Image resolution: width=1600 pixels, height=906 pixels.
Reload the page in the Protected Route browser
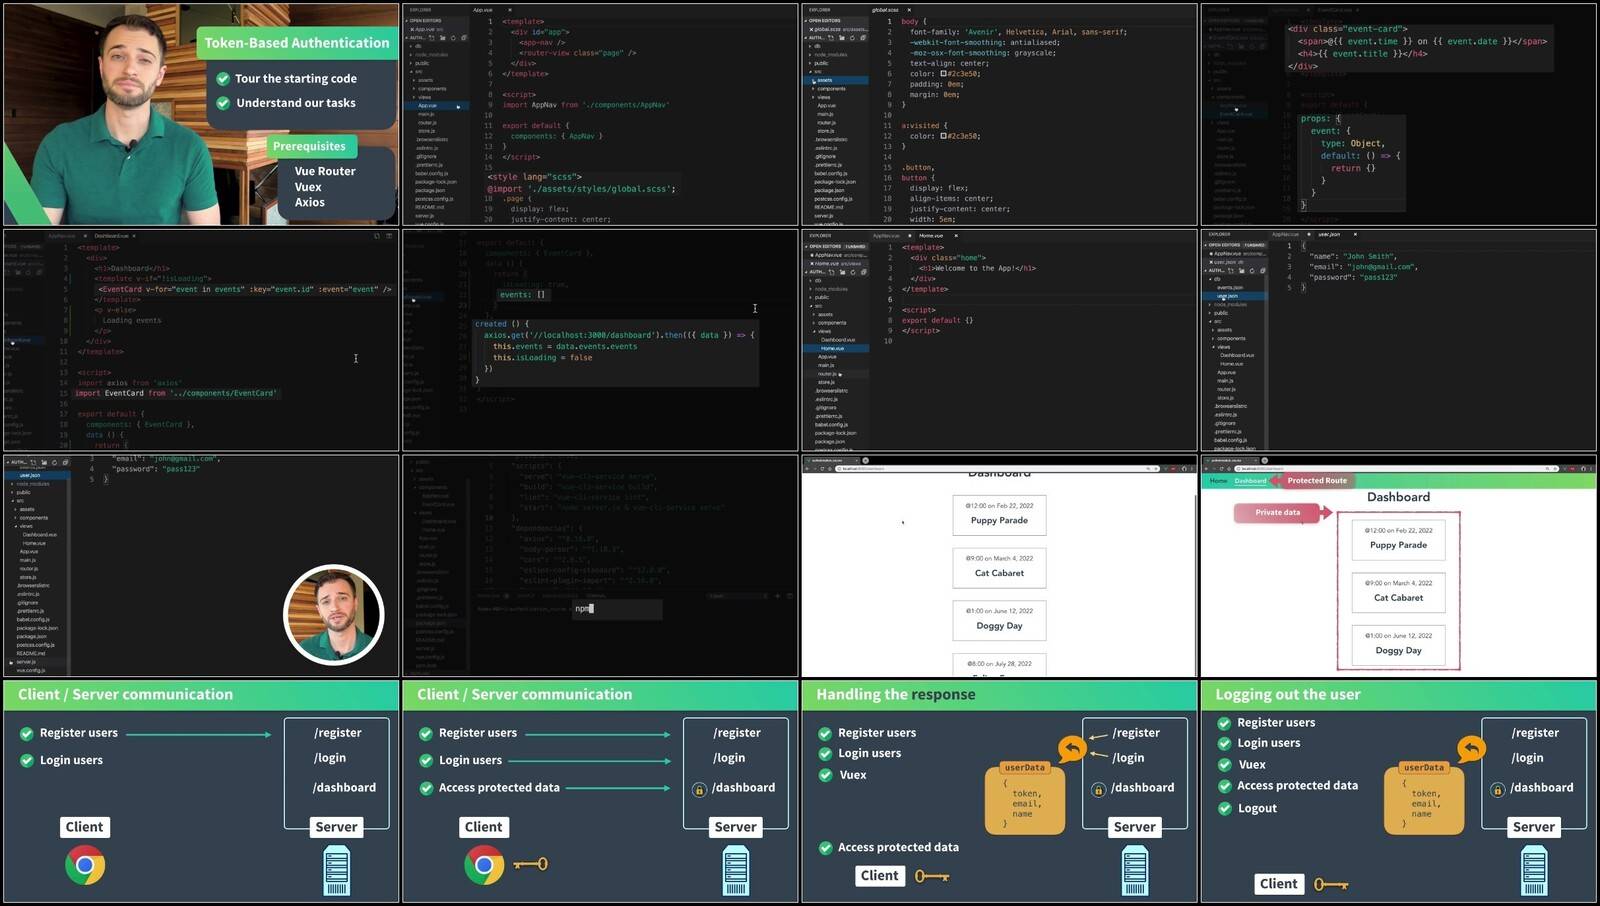coord(1224,468)
